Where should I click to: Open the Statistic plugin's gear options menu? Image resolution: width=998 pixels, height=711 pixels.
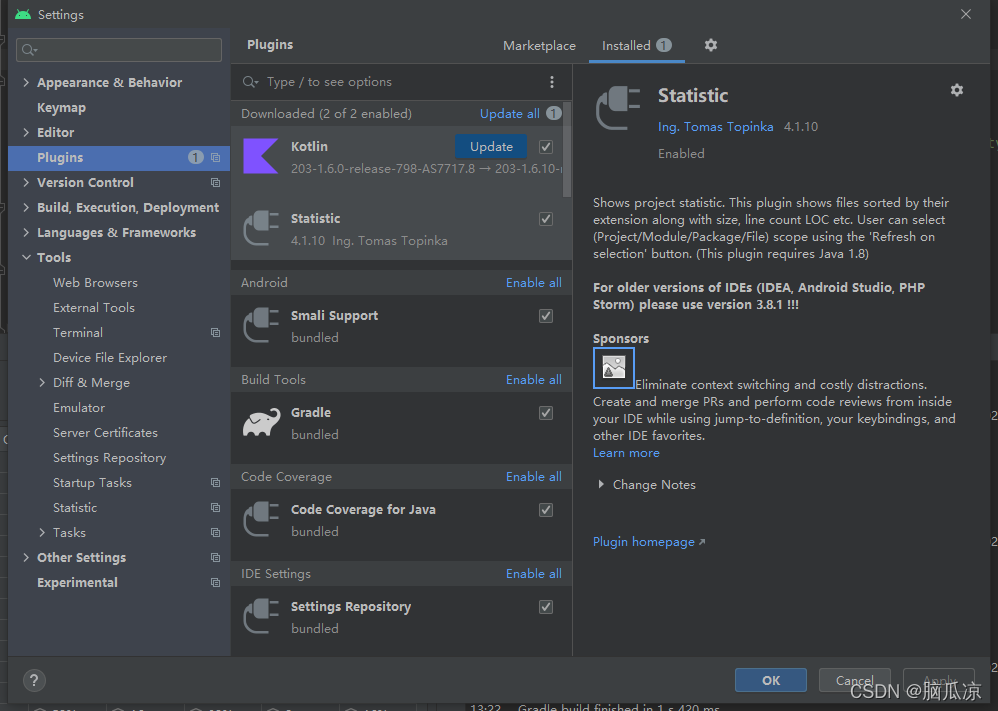tap(957, 90)
